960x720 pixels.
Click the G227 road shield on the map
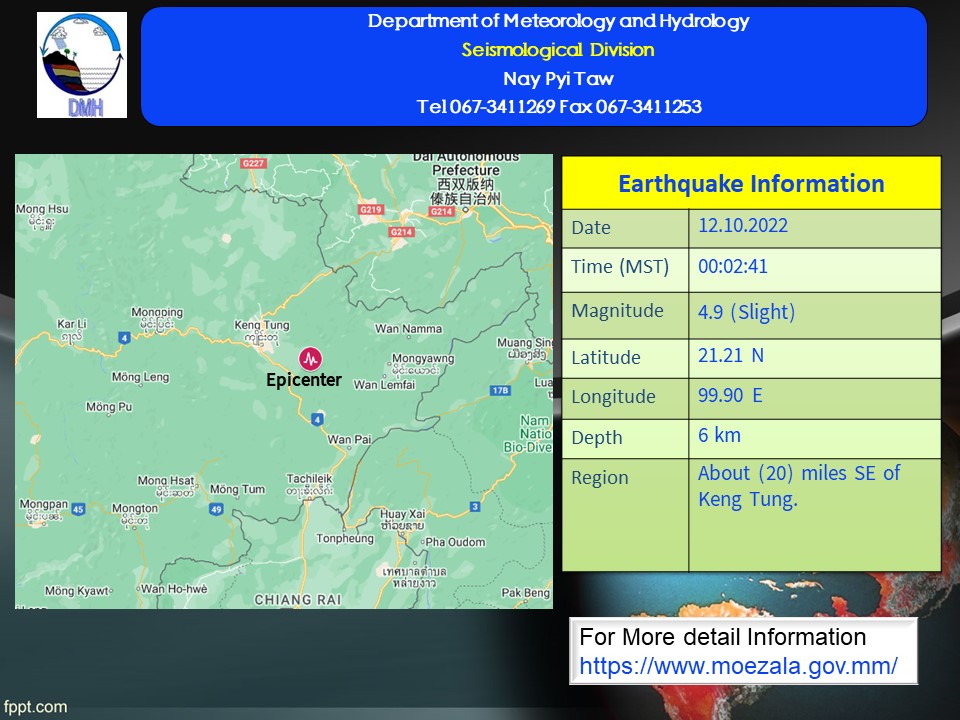click(x=253, y=163)
